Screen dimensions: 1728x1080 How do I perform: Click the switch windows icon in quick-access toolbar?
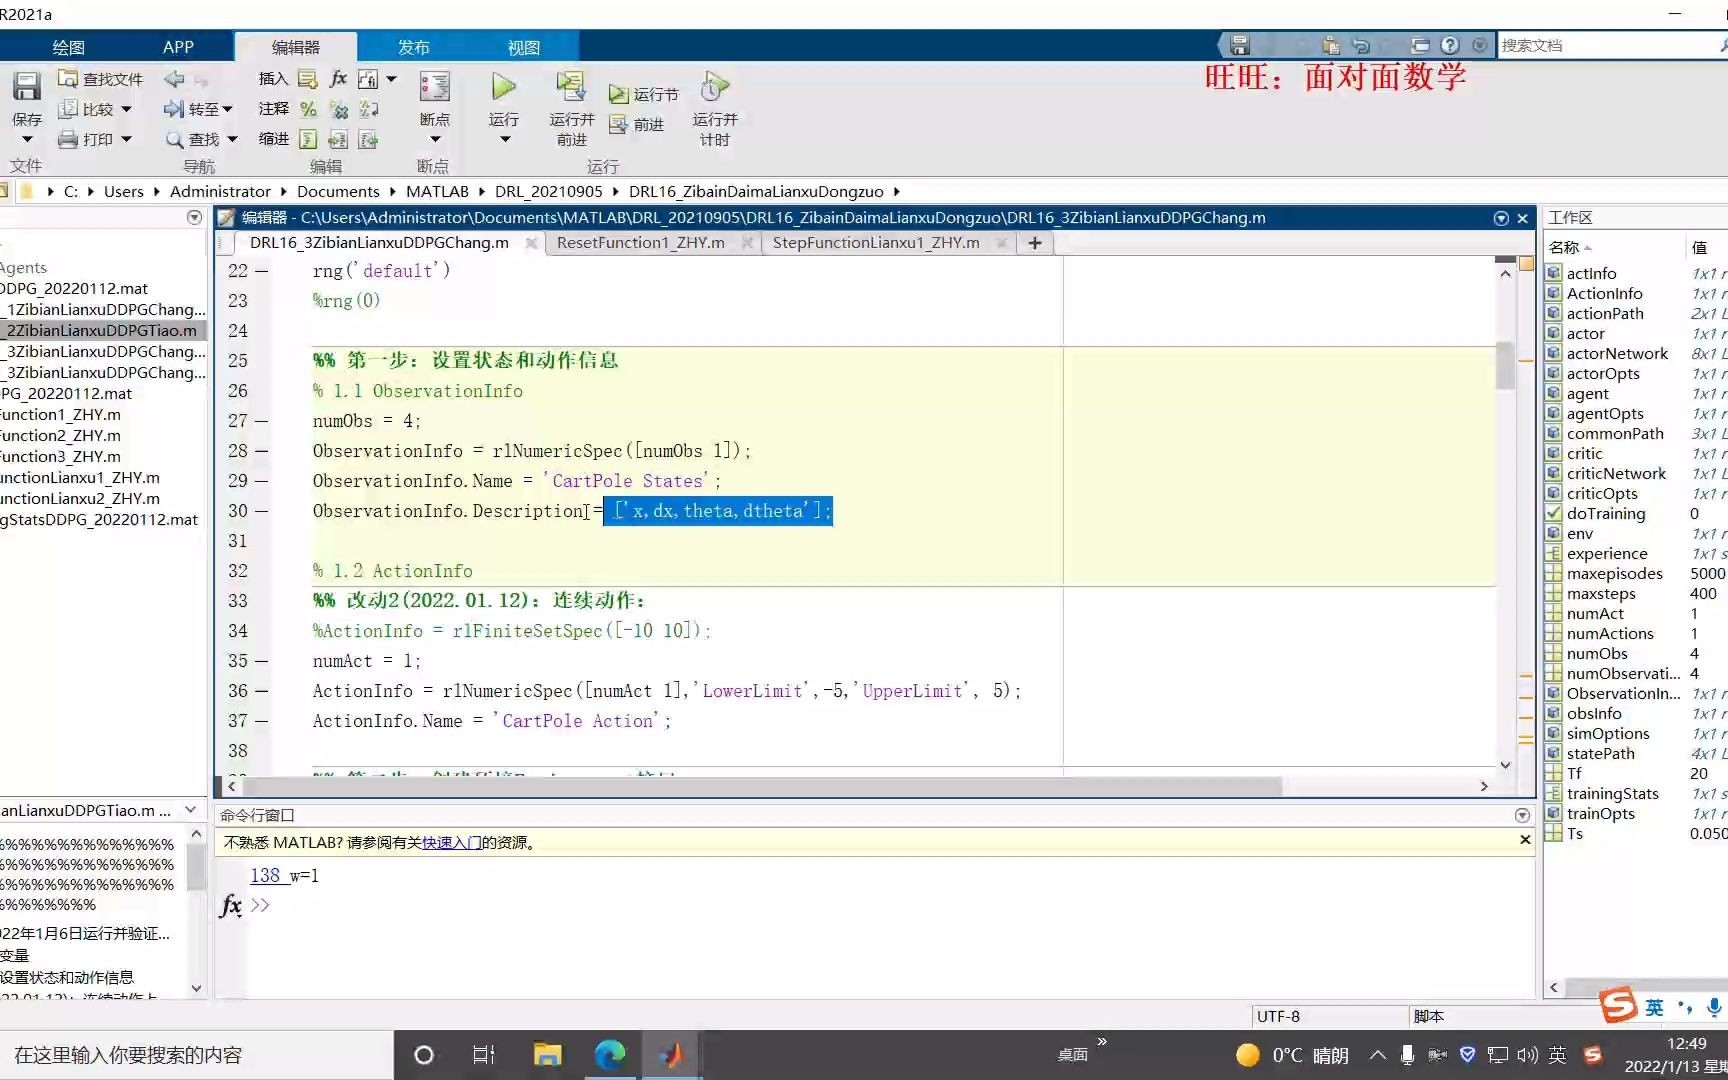click(1420, 45)
